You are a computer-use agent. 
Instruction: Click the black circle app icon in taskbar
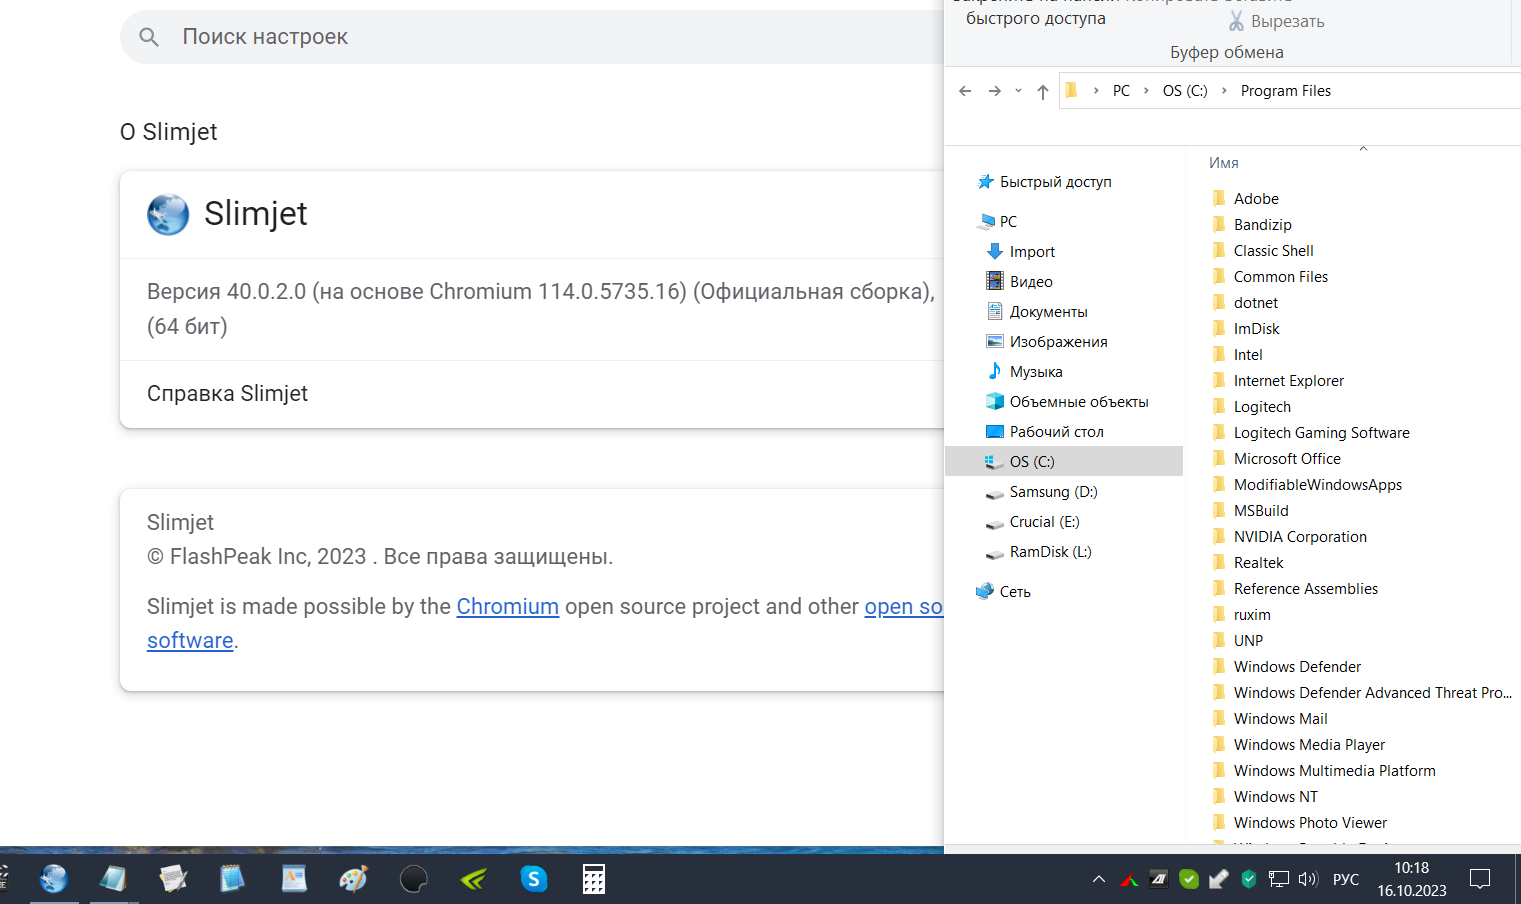pyautogui.click(x=413, y=879)
